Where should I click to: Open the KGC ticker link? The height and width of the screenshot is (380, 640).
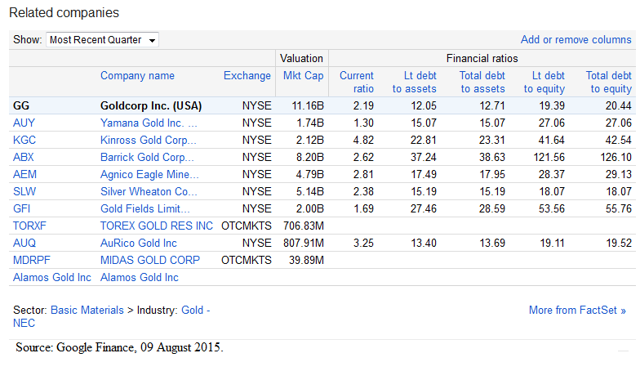click(24, 140)
